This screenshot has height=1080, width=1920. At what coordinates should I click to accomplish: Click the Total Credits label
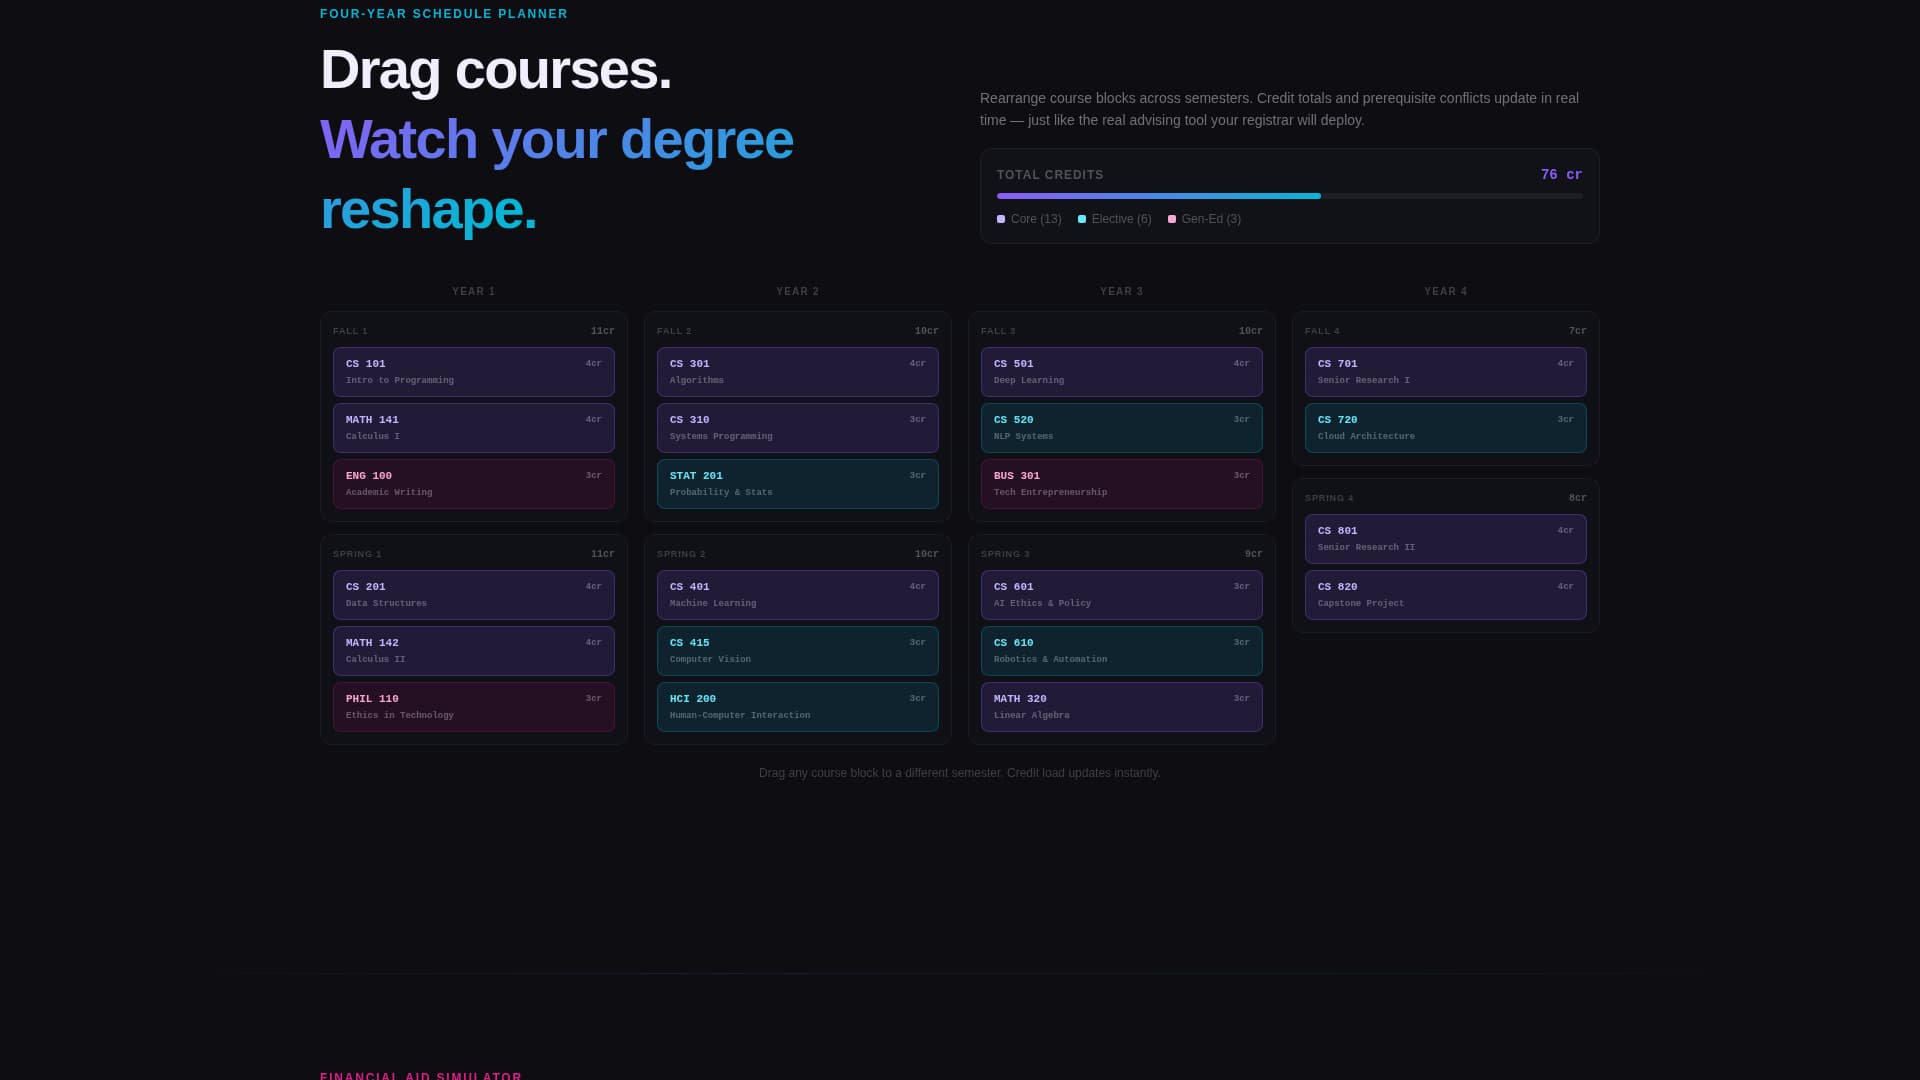pyautogui.click(x=1050, y=175)
